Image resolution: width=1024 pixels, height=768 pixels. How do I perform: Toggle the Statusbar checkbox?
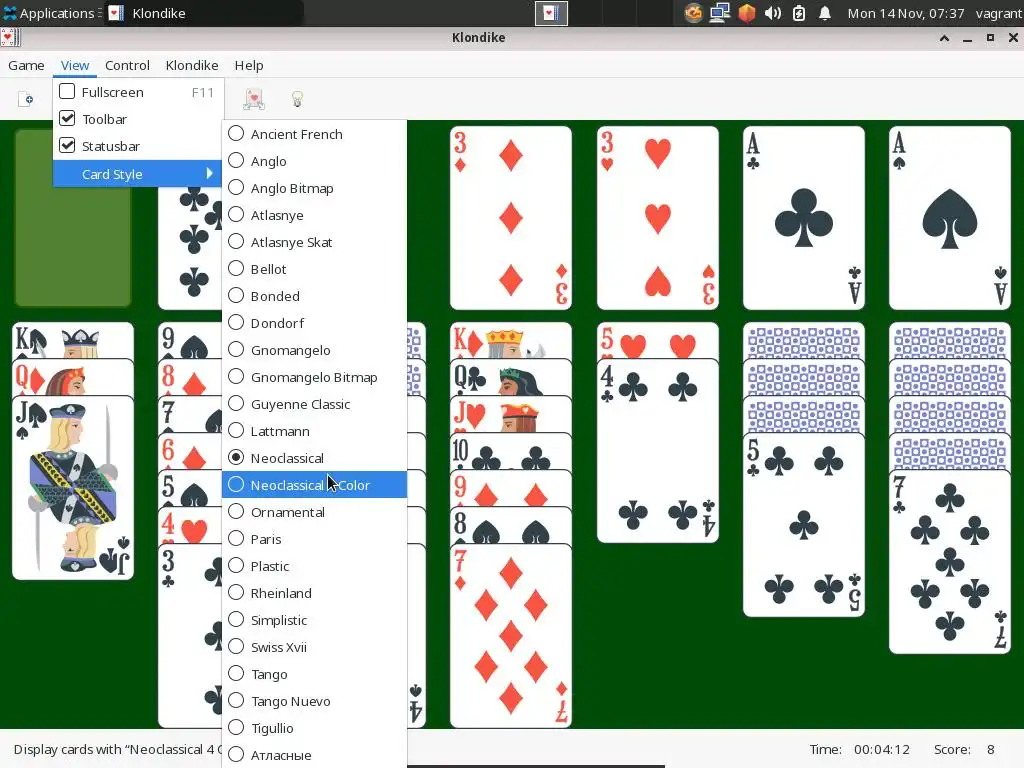tap(67, 145)
